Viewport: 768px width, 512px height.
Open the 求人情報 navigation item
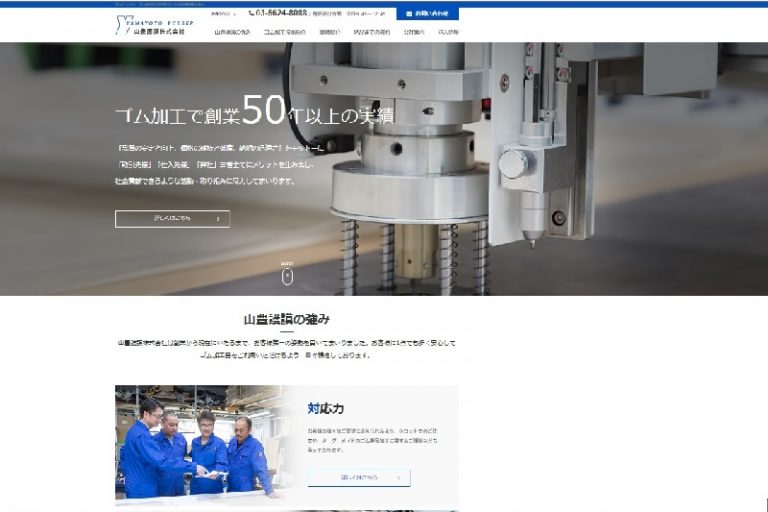(448, 32)
